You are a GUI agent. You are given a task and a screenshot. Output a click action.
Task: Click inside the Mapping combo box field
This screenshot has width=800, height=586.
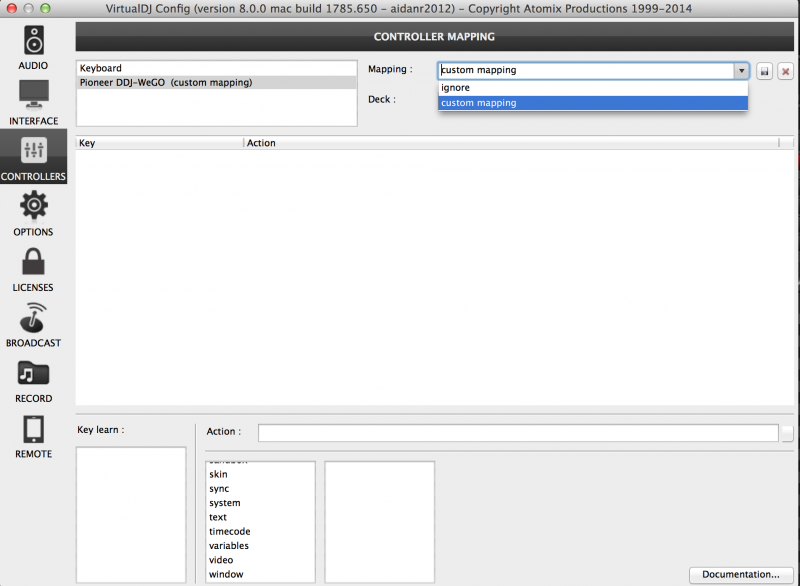[x=586, y=70]
